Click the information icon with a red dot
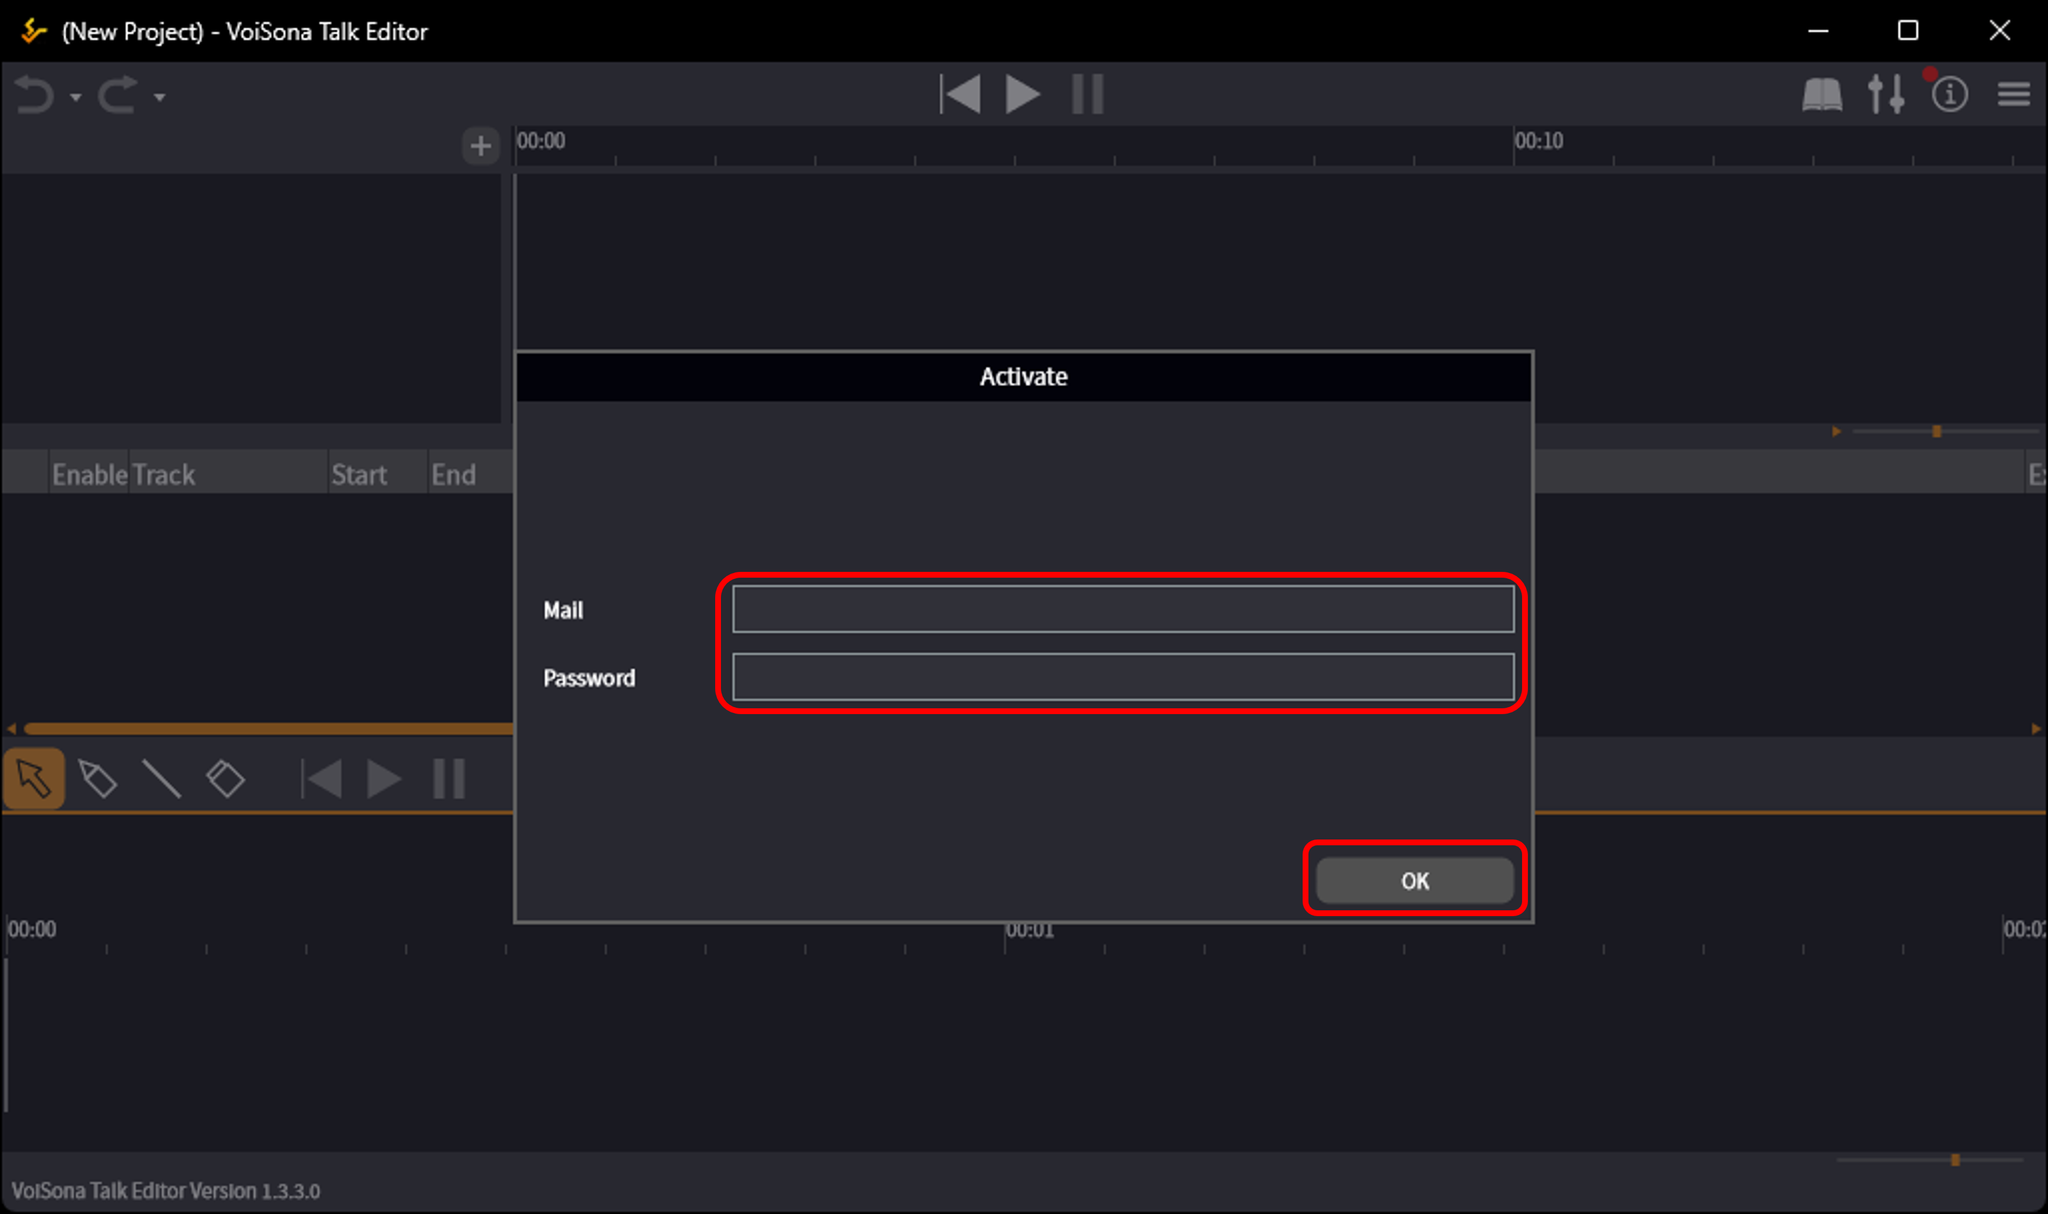2048x1214 pixels. point(1949,95)
